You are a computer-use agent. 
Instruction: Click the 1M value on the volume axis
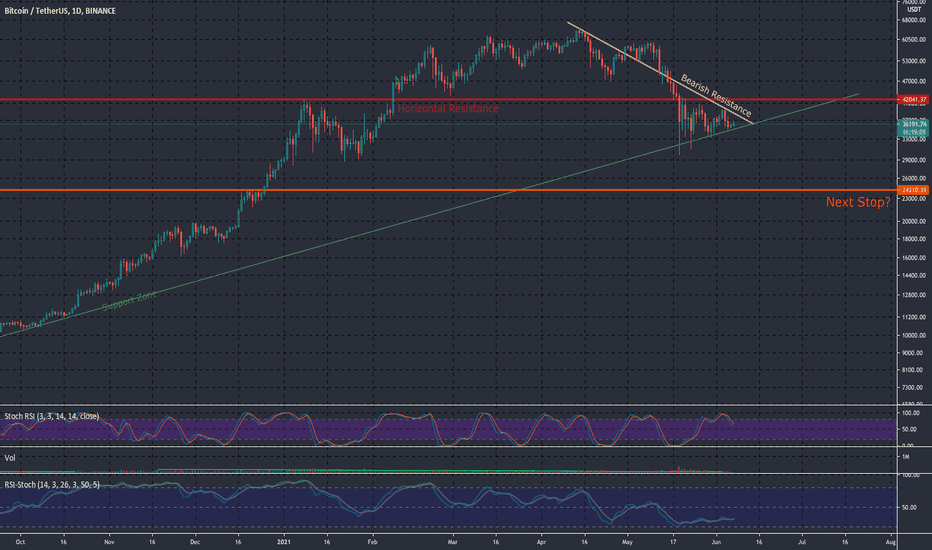[x=906, y=457]
